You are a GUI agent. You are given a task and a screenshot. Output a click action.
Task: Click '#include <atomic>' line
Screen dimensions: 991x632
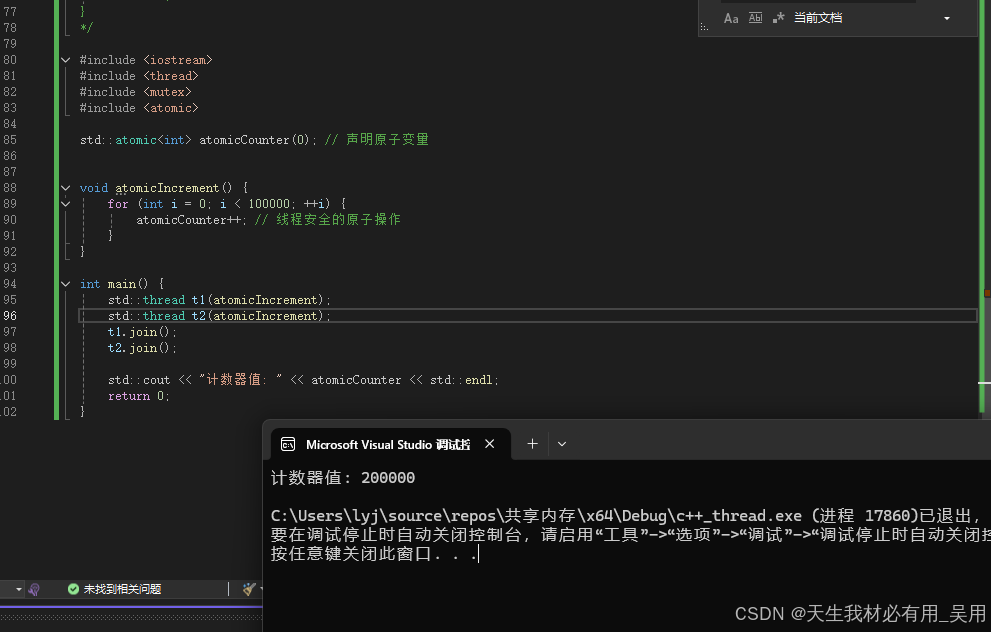click(139, 108)
